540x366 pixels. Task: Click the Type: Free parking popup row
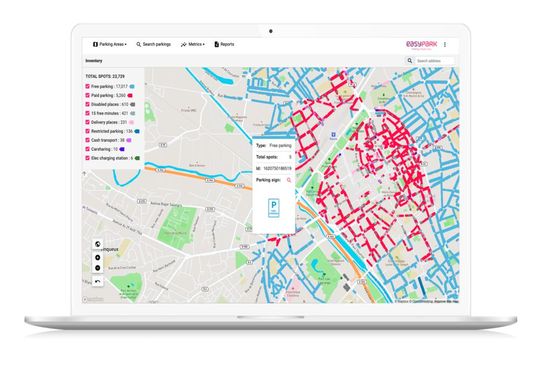(274, 146)
